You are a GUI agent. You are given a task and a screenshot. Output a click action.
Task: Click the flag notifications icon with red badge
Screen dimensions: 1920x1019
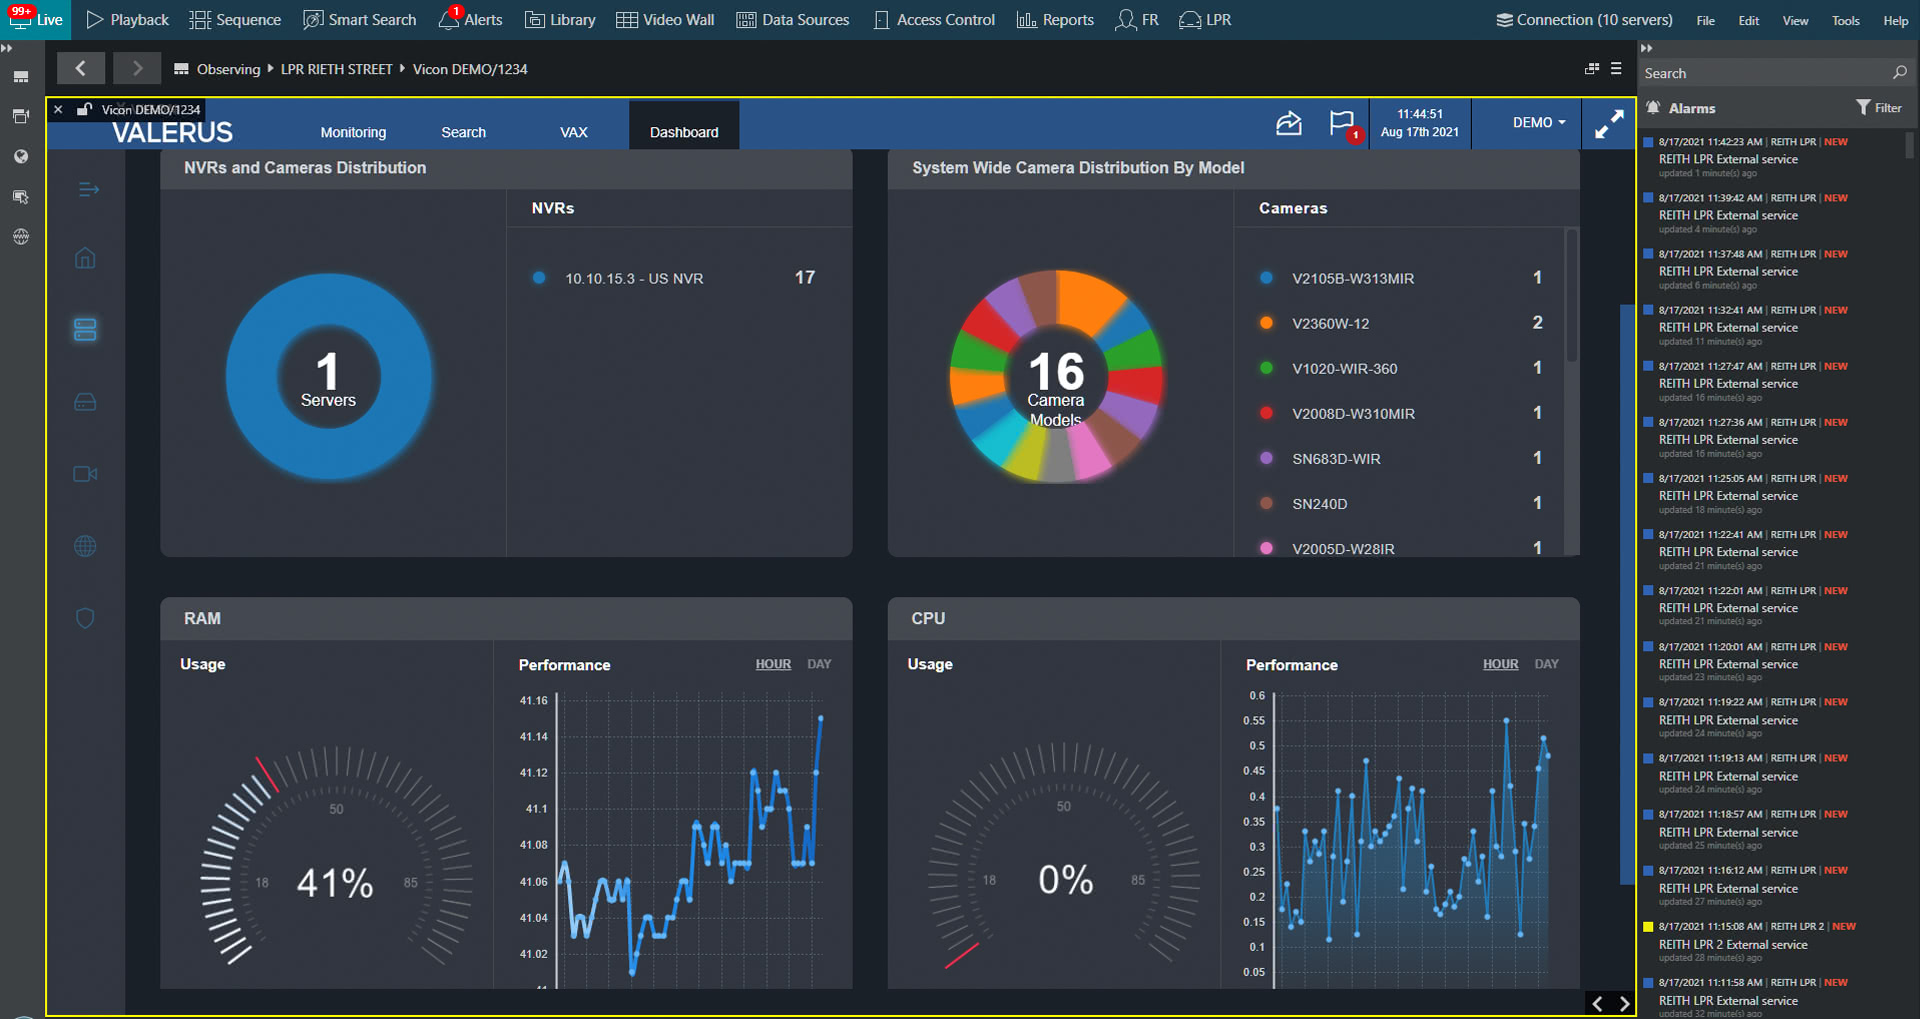tap(1343, 124)
